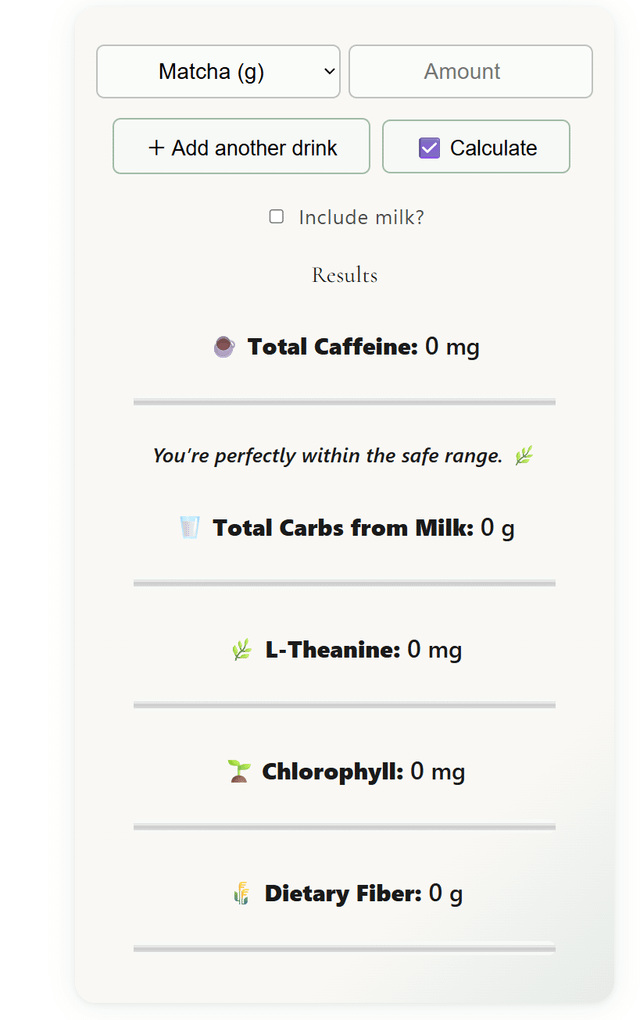
Task: Click the purple checkmark icon on Calculate
Action: point(429,148)
